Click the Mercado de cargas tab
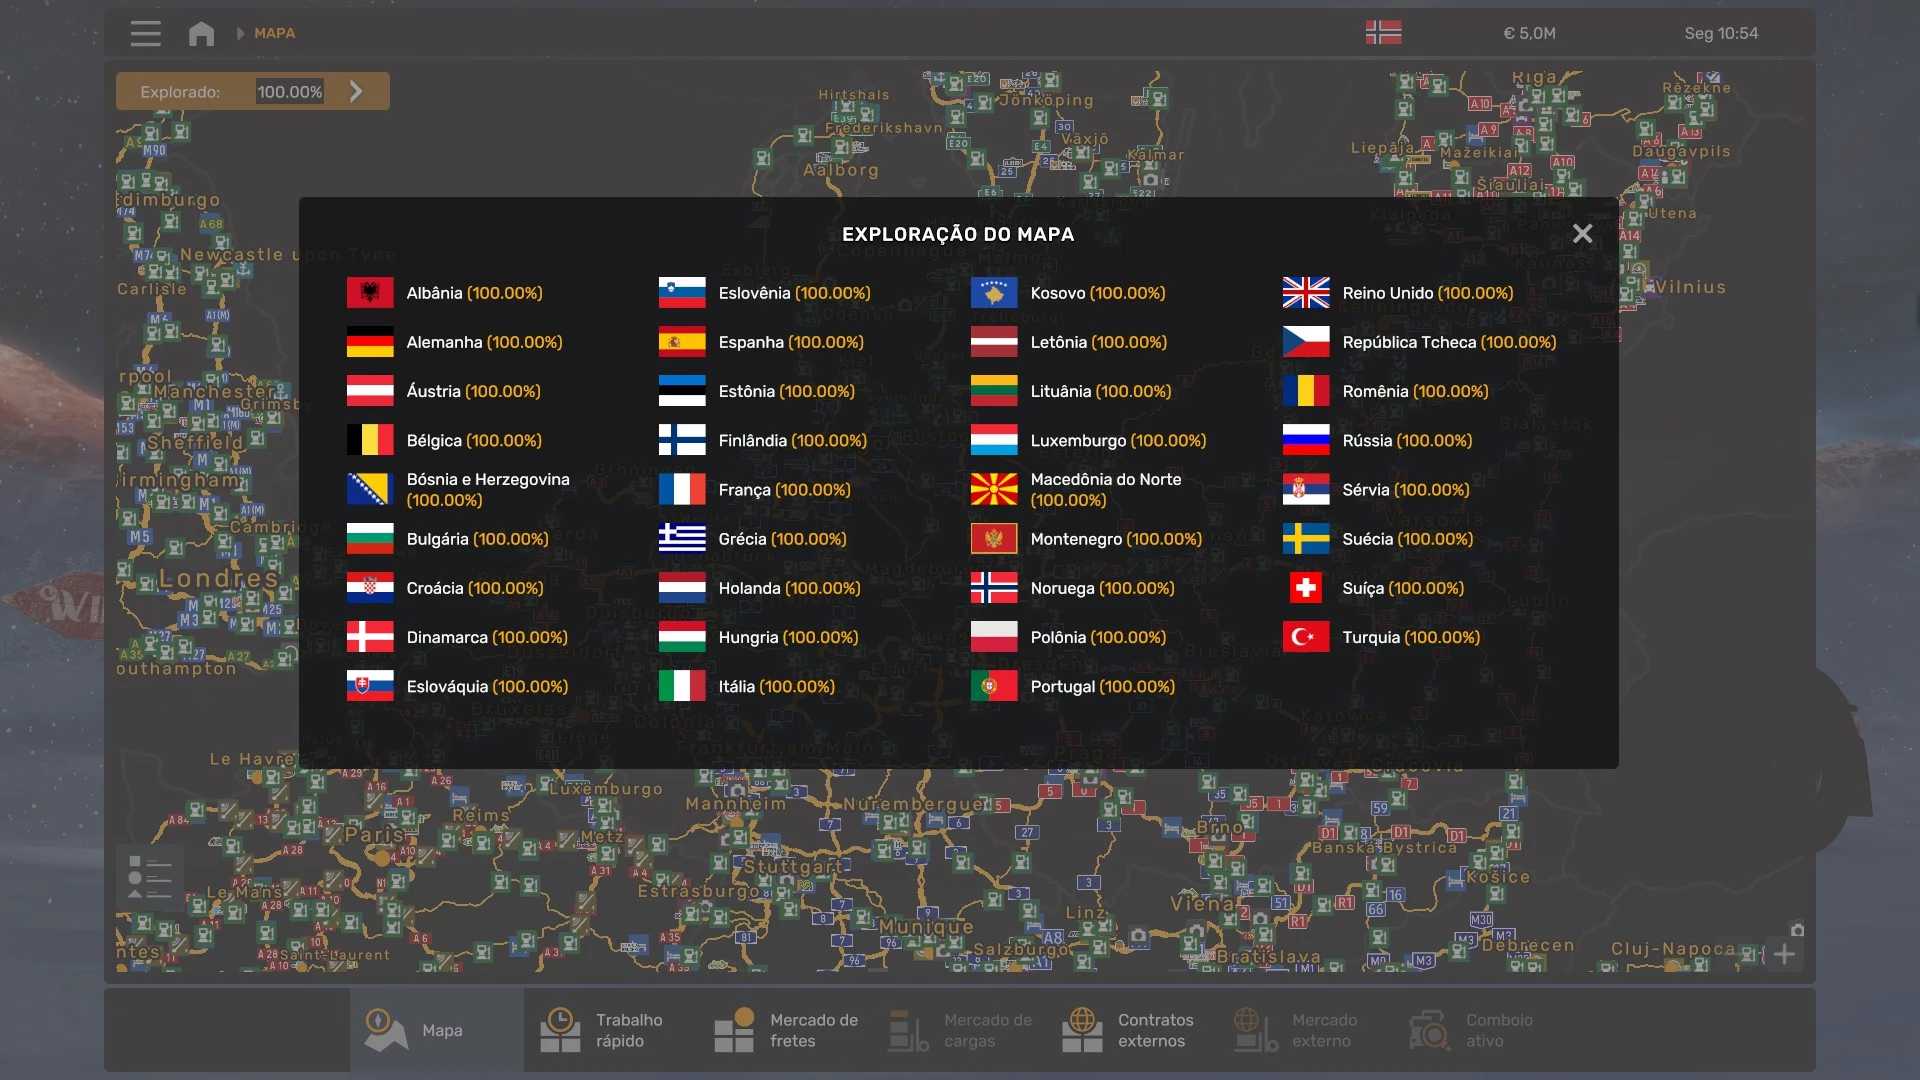The width and height of the screenshot is (1920, 1080). (960, 1030)
